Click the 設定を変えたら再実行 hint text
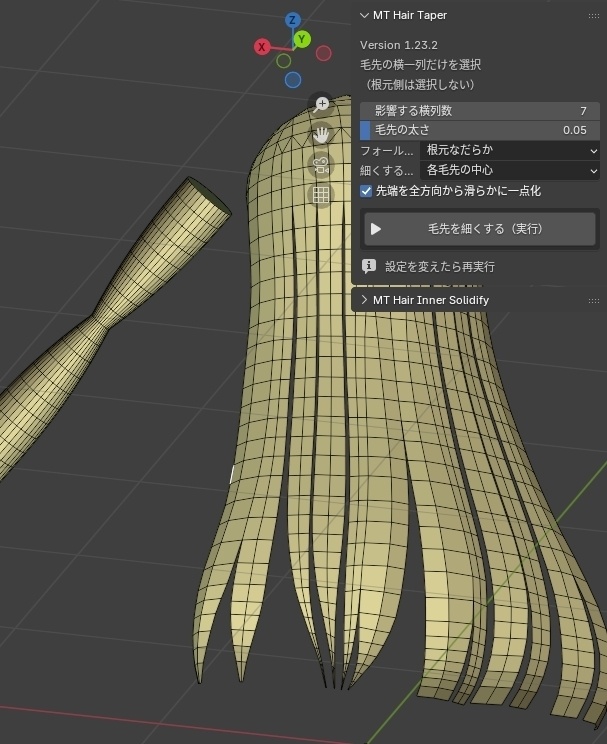 coord(440,267)
